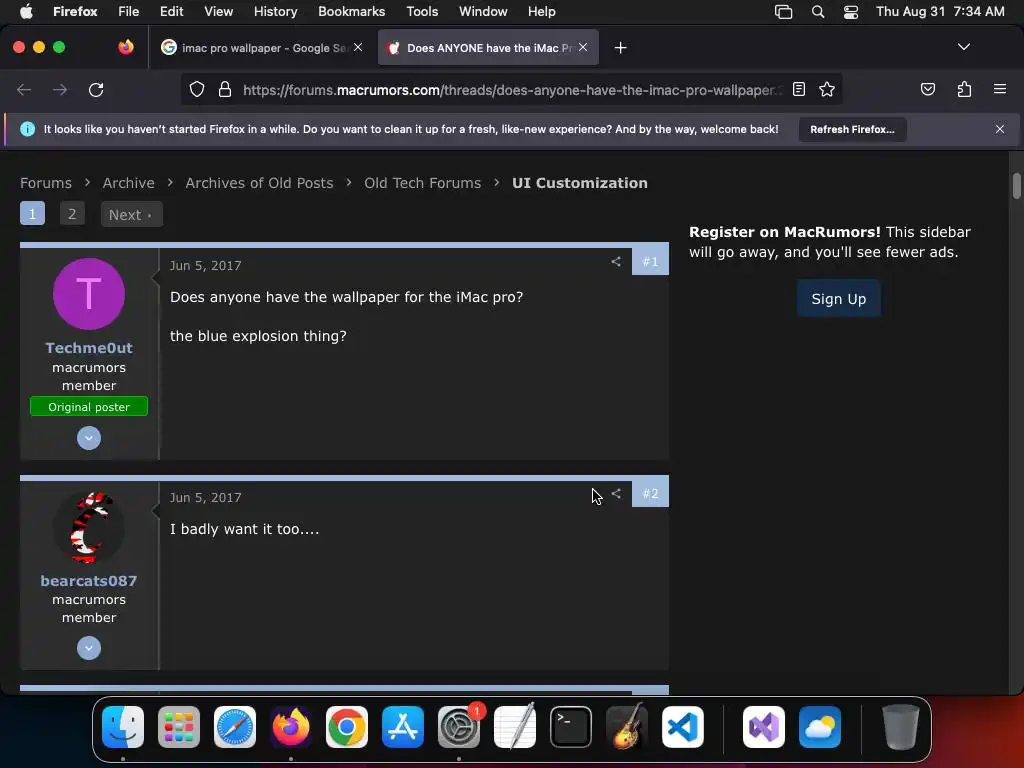Open GarageBand from the dock

pos(627,727)
